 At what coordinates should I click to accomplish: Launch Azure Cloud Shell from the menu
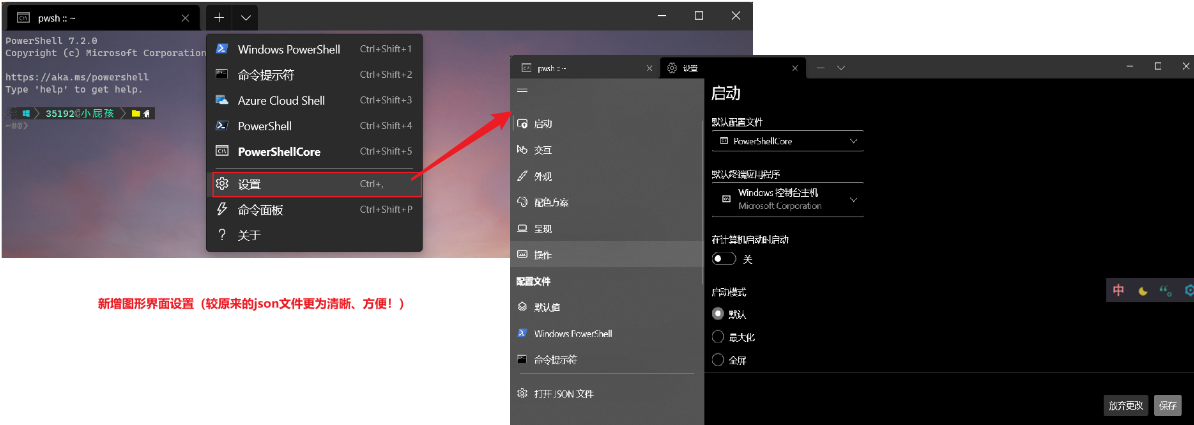(314, 101)
